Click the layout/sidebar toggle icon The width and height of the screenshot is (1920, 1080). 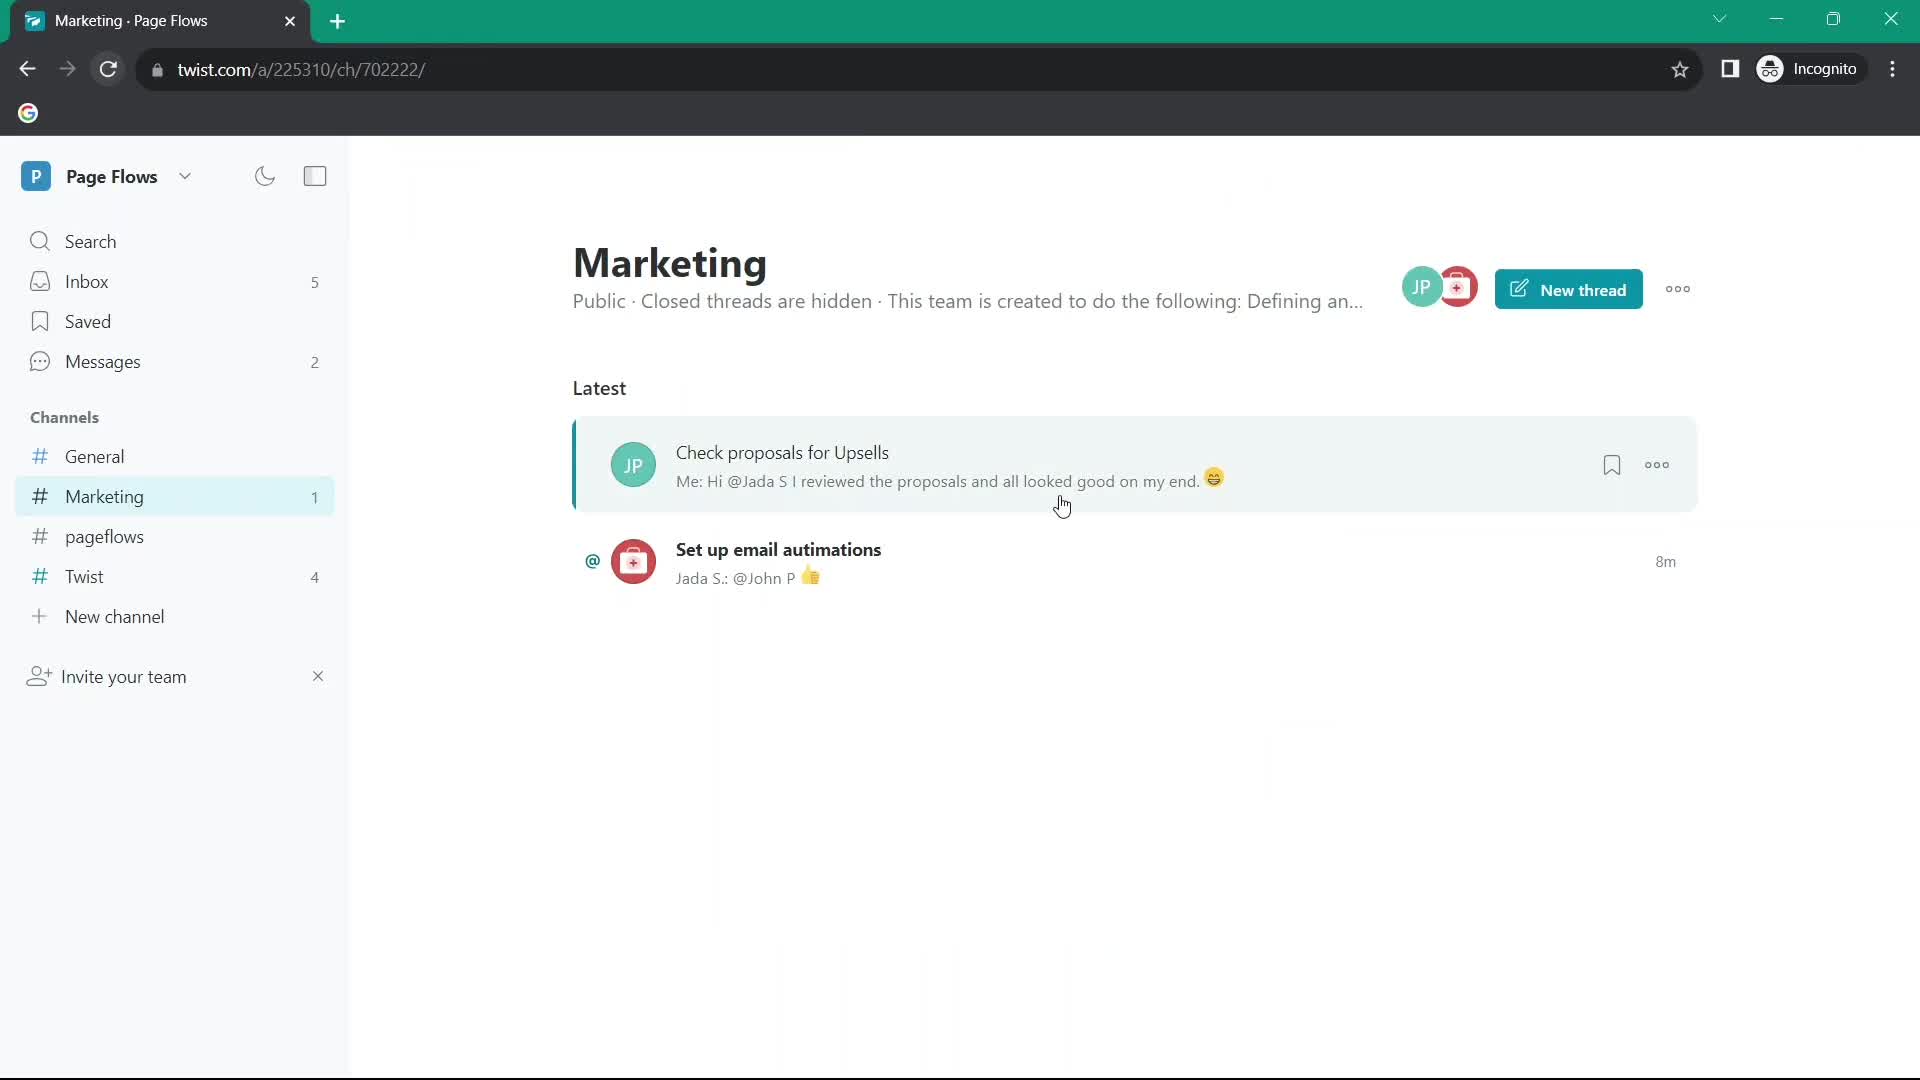(x=314, y=175)
